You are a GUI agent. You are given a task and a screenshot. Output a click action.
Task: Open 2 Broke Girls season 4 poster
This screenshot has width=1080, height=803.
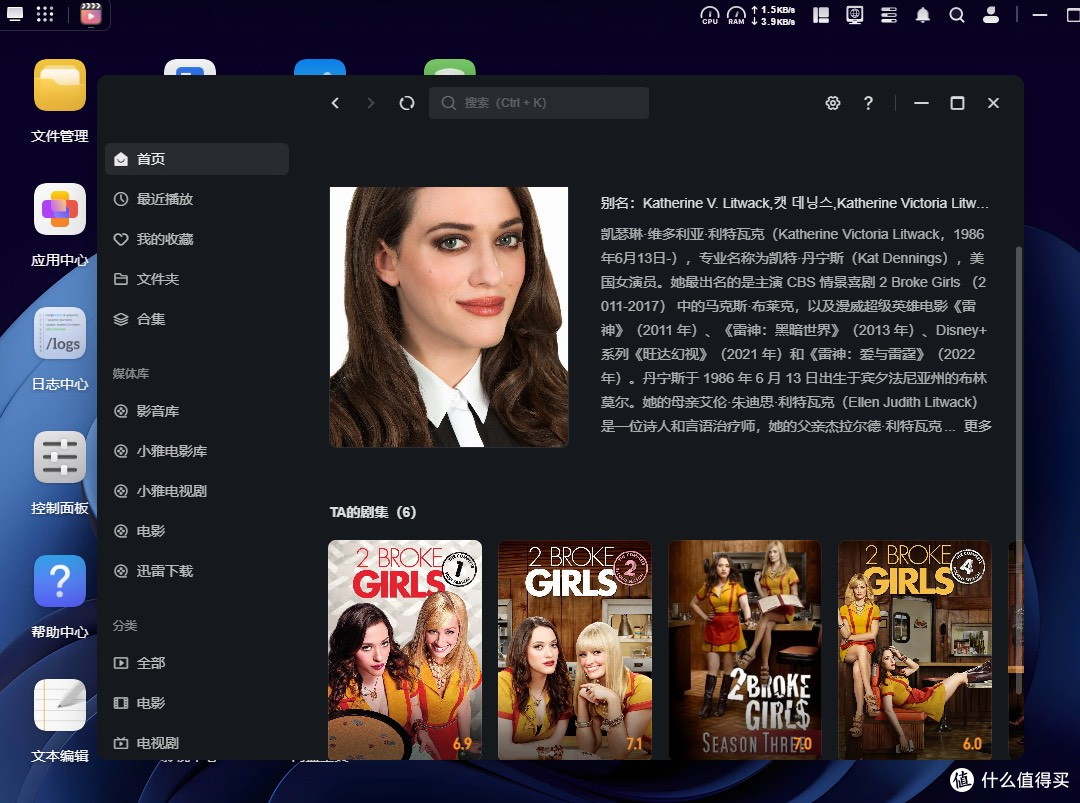(915, 650)
